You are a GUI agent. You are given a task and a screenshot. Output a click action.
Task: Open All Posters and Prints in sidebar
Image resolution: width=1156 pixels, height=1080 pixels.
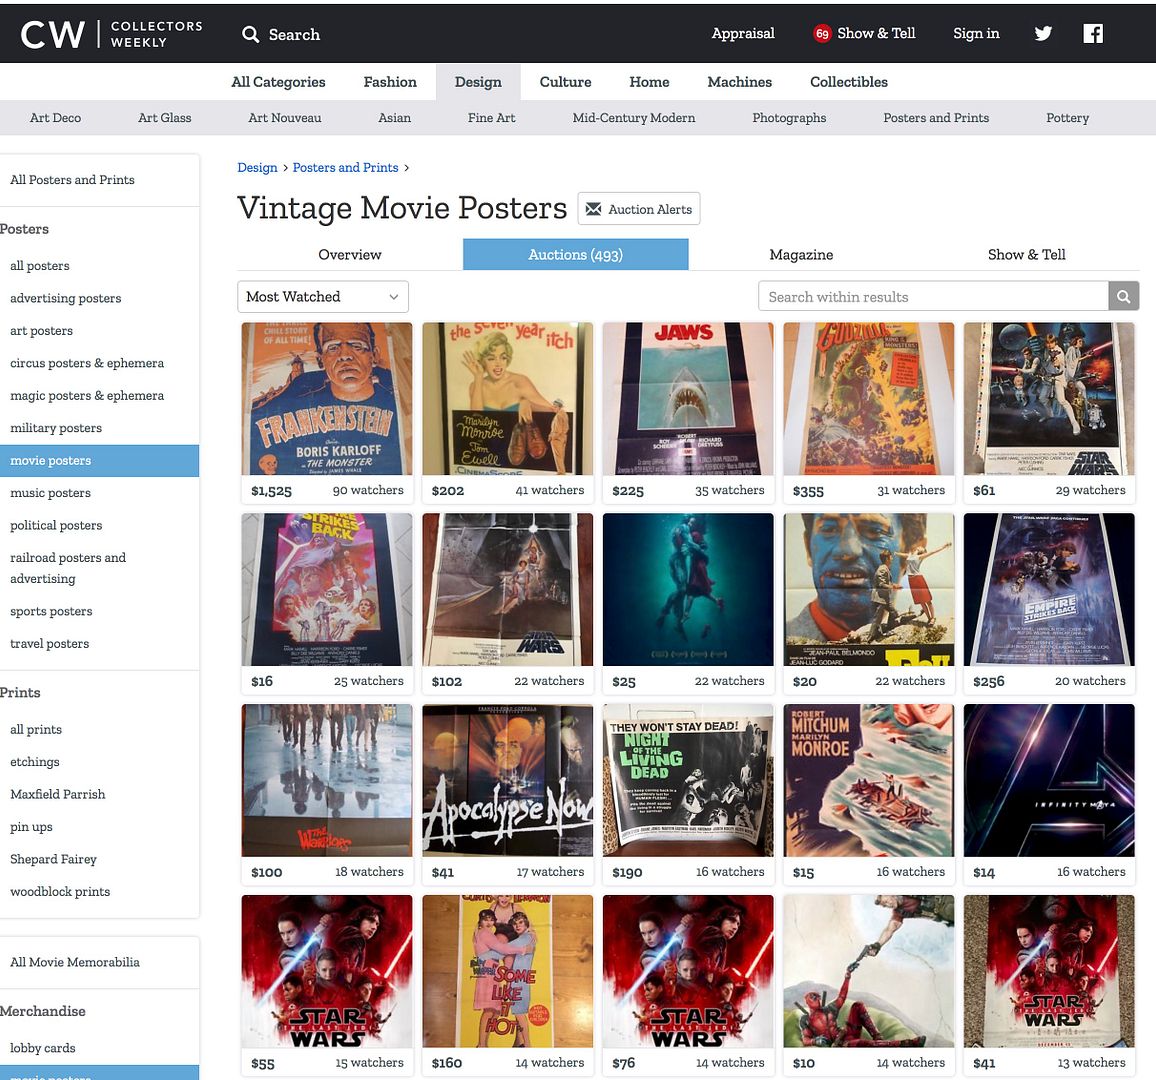(x=72, y=180)
